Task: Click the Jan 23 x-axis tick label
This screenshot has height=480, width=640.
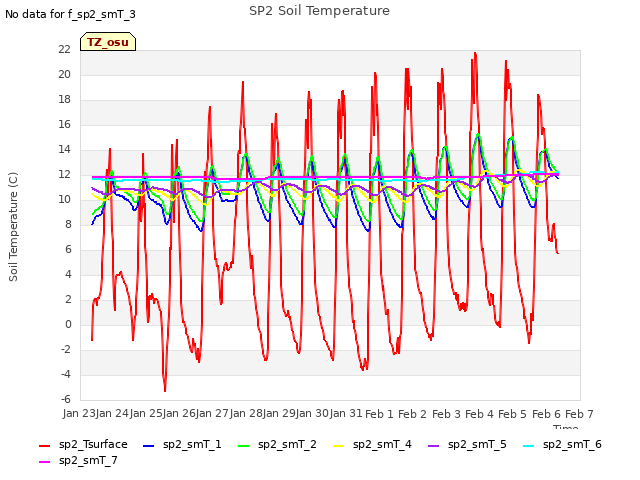Action: coord(79,413)
